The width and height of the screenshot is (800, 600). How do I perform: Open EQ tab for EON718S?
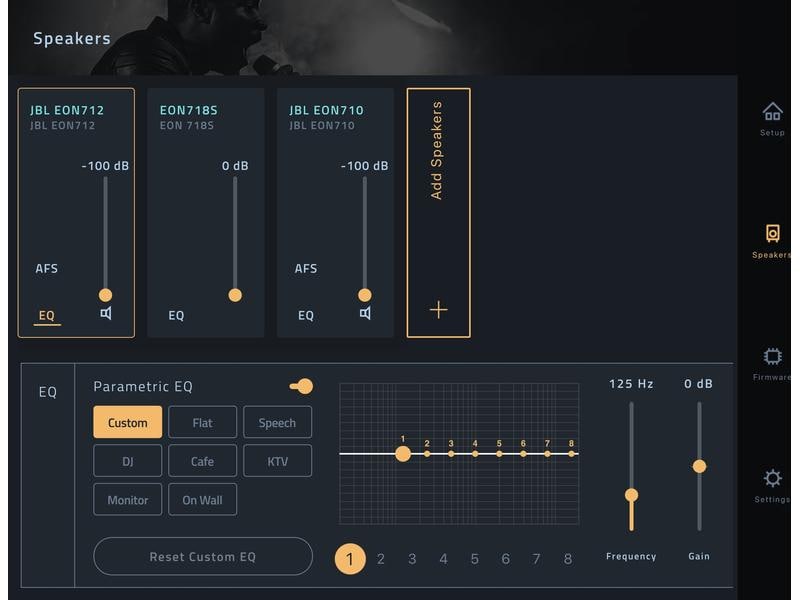176,315
